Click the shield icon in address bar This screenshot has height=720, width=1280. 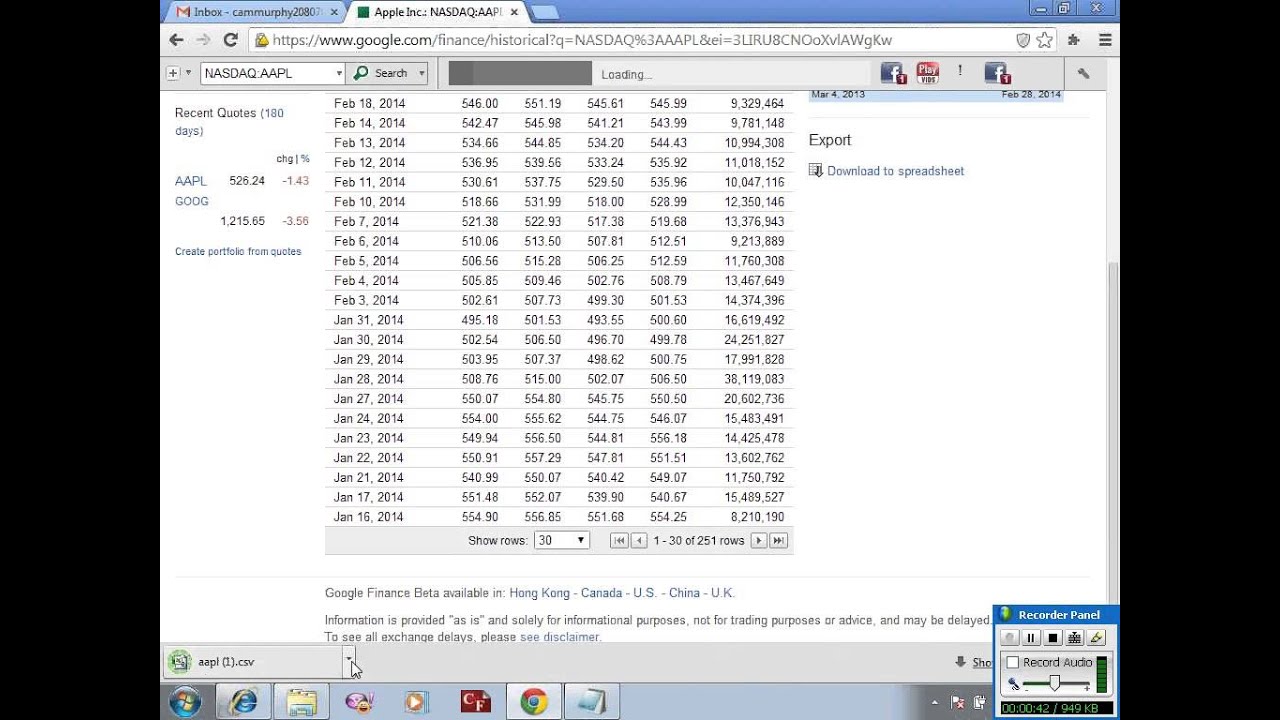click(x=1023, y=40)
